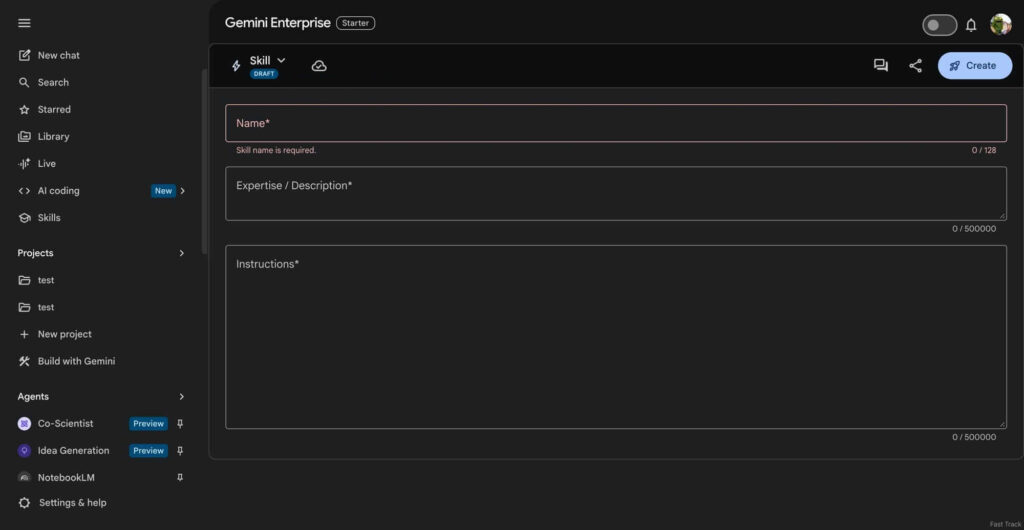Unpin the Co-Scientist agent

pos(180,424)
